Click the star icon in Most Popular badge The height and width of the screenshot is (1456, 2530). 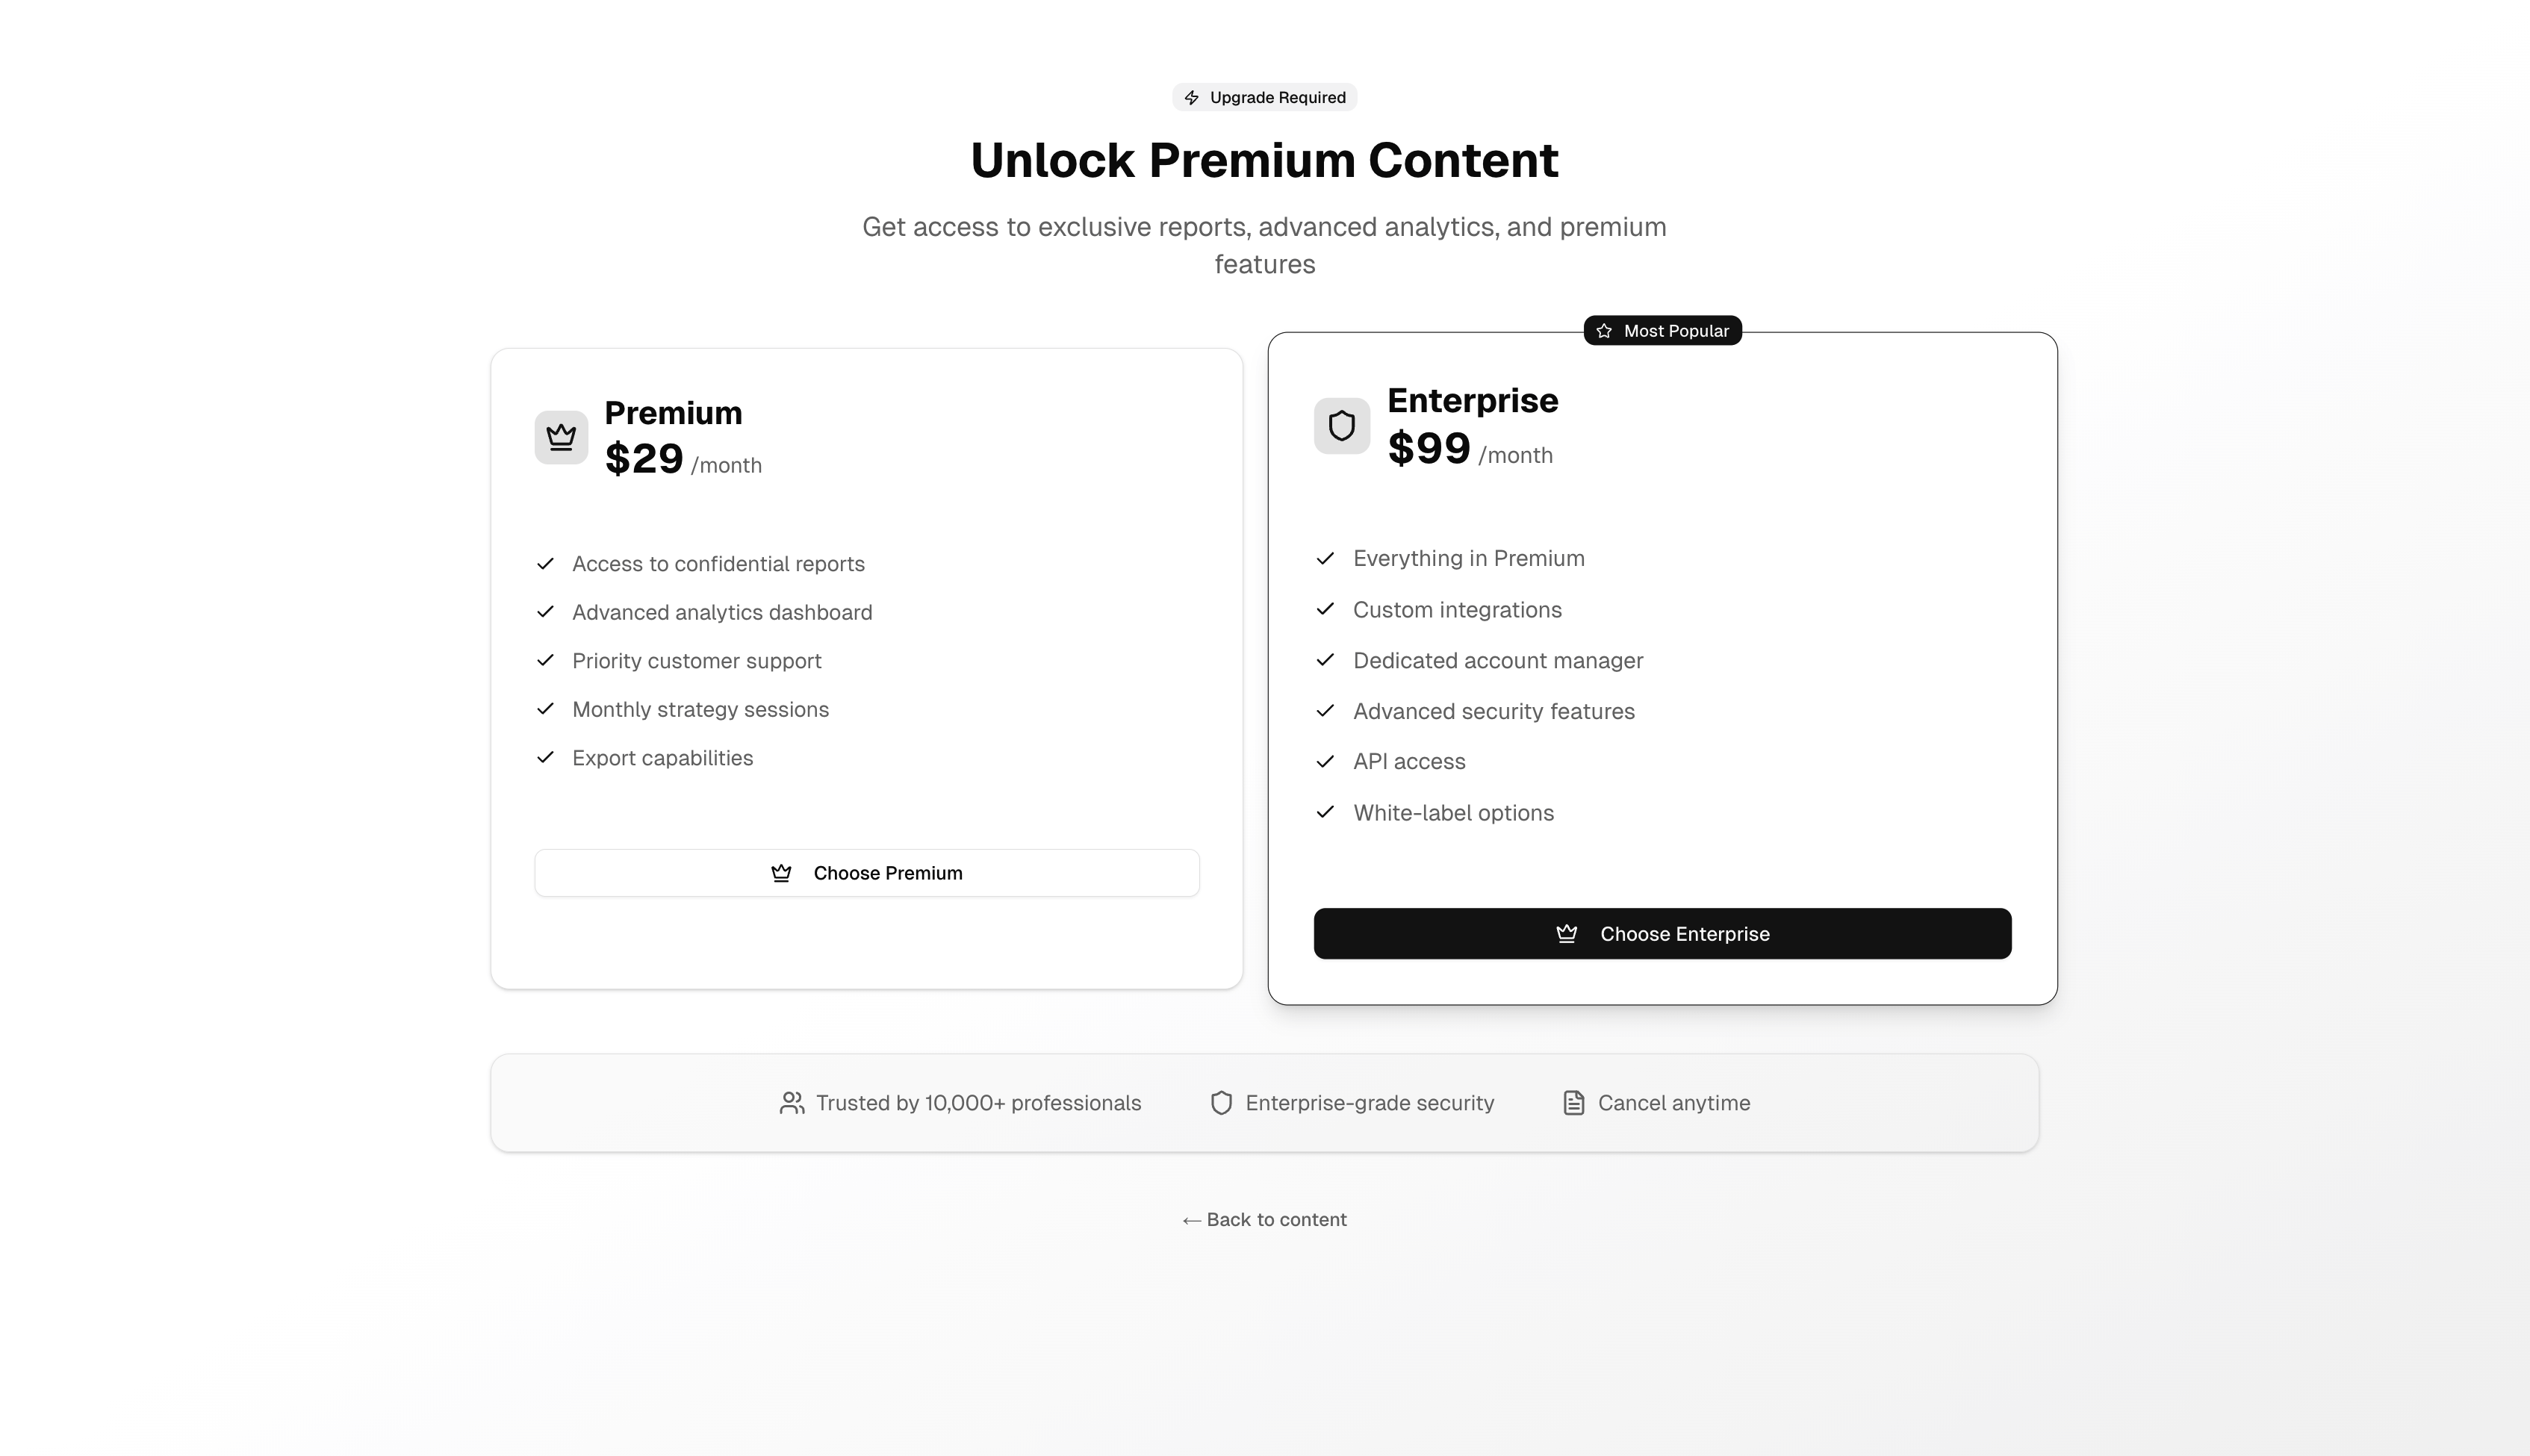1604,331
